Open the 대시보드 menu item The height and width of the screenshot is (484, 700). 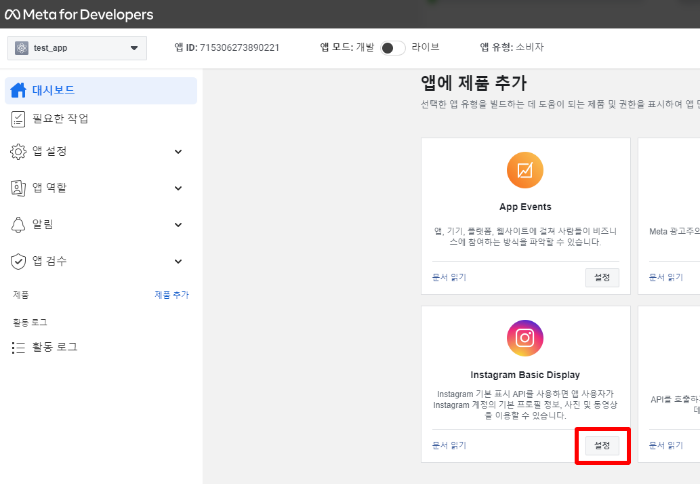(x=101, y=90)
